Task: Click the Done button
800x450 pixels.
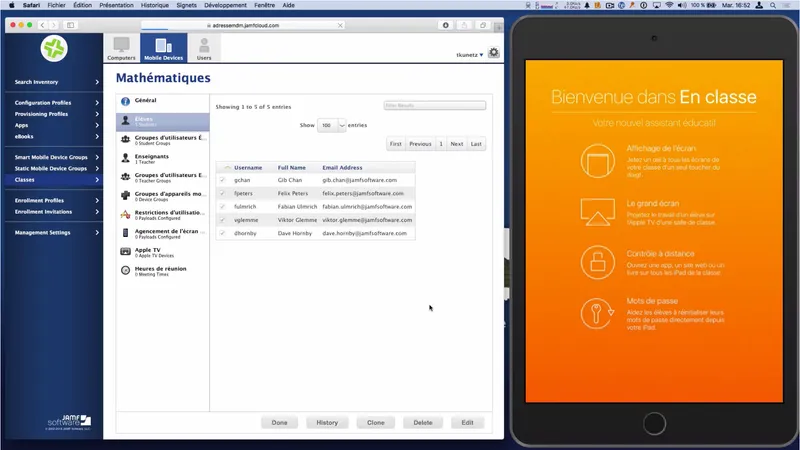Action: [279, 422]
